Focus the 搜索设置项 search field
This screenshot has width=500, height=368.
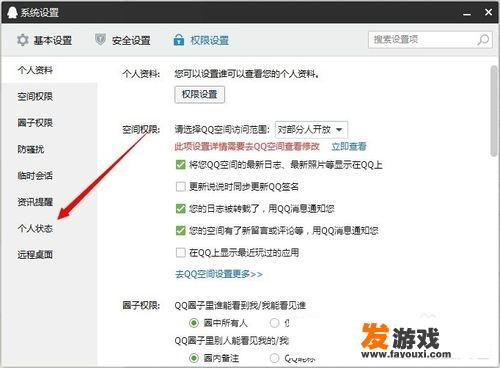[430, 40]
